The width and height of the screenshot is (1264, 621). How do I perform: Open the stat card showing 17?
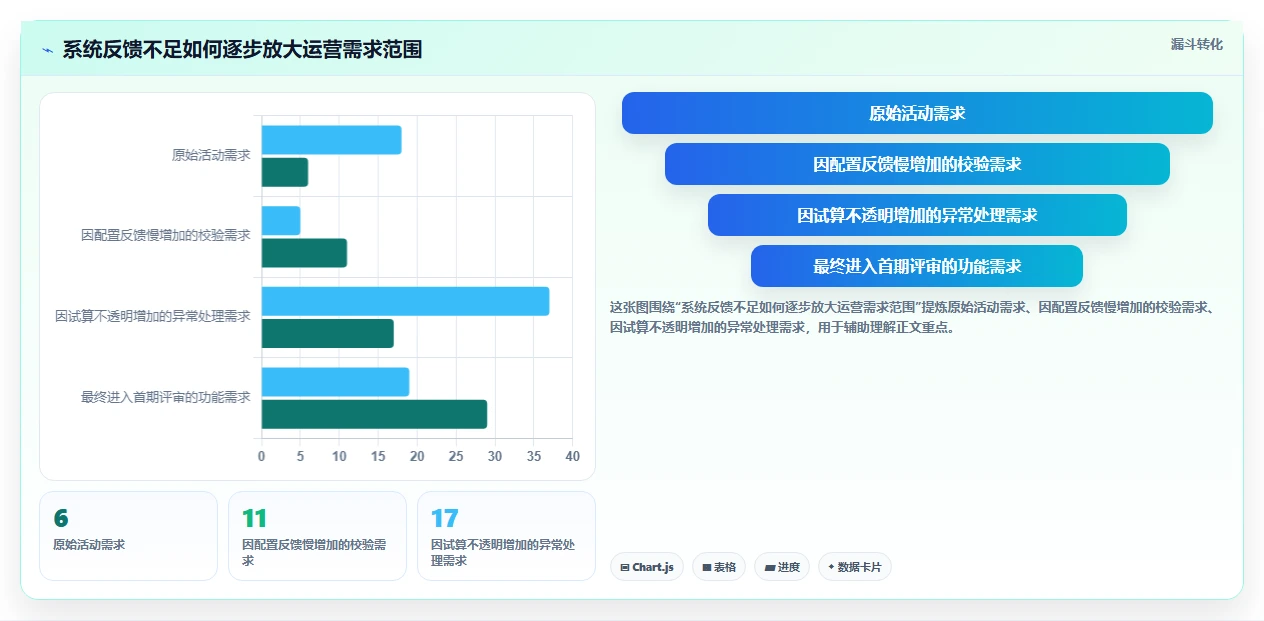pyautogui.click(x=506, y=536)
